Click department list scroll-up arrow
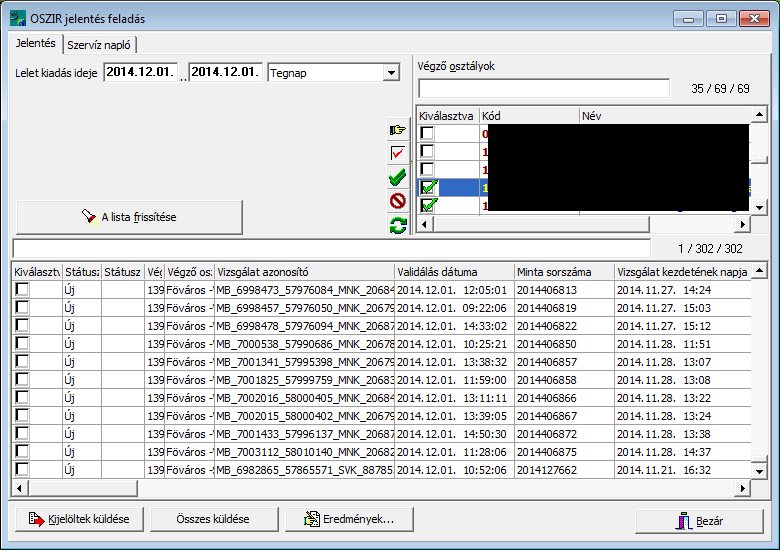The width and height of the screenshot is (780, 550). 759,115
